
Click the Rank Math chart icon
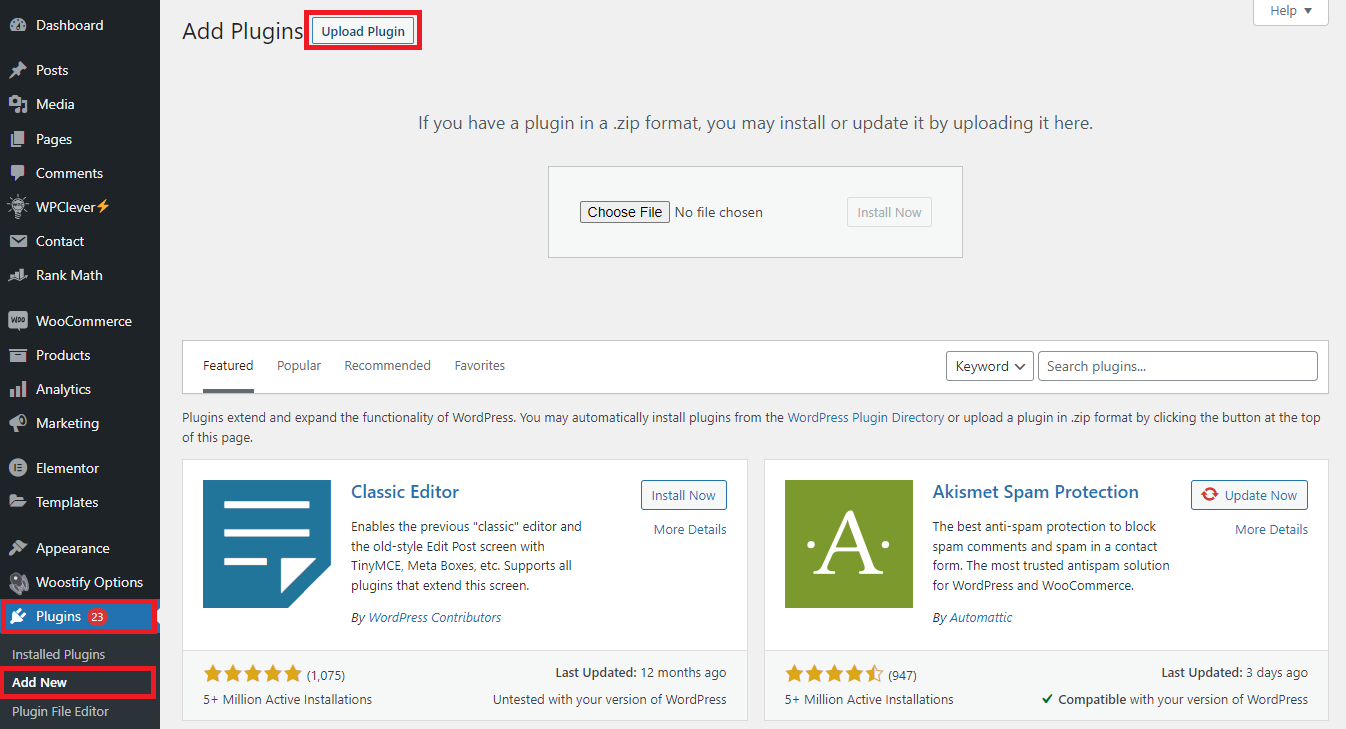point(18,275)
